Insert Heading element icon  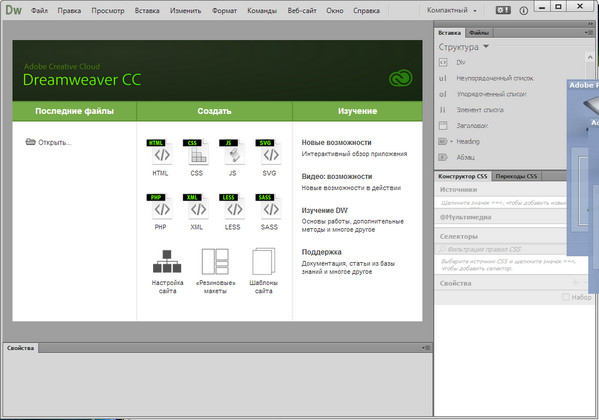pyautogui.click(x=442, y=141)
